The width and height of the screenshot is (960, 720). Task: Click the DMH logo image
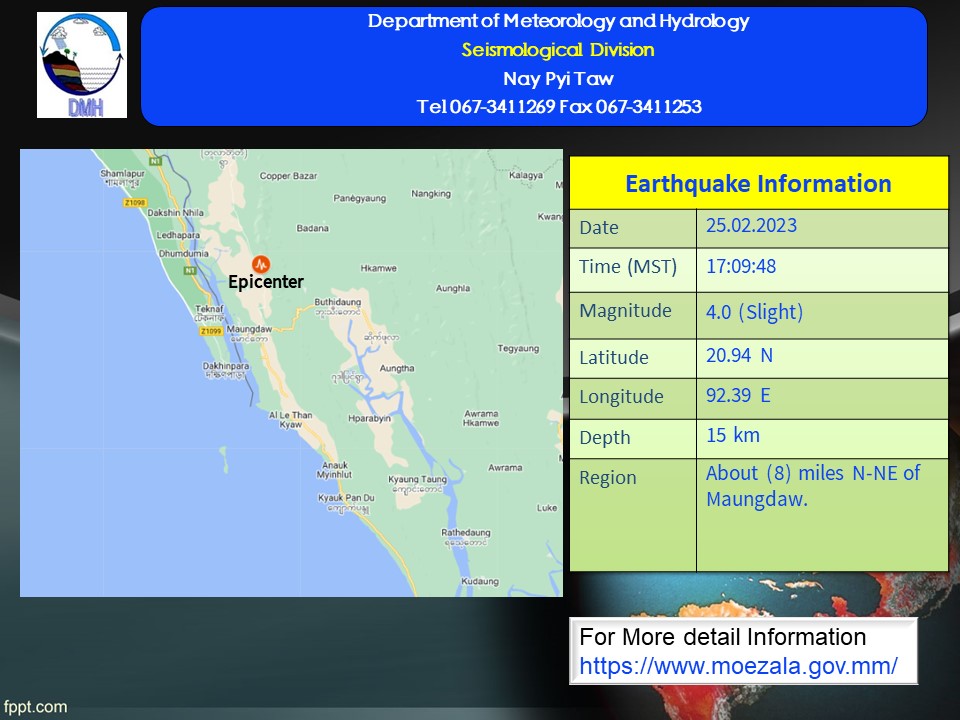tap(82, 65)
